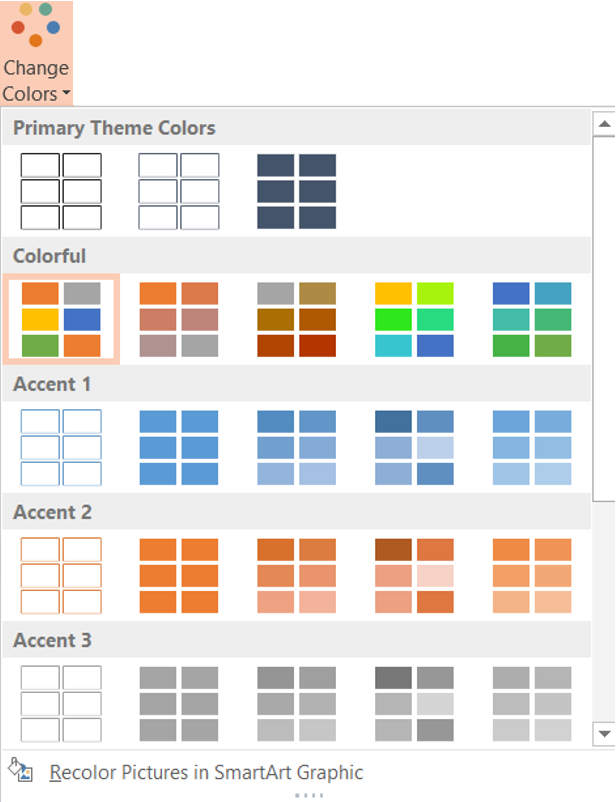Click Recolor Pictures in SmartArt Graphic
This screenshot has height=802, width=616.
206,772
